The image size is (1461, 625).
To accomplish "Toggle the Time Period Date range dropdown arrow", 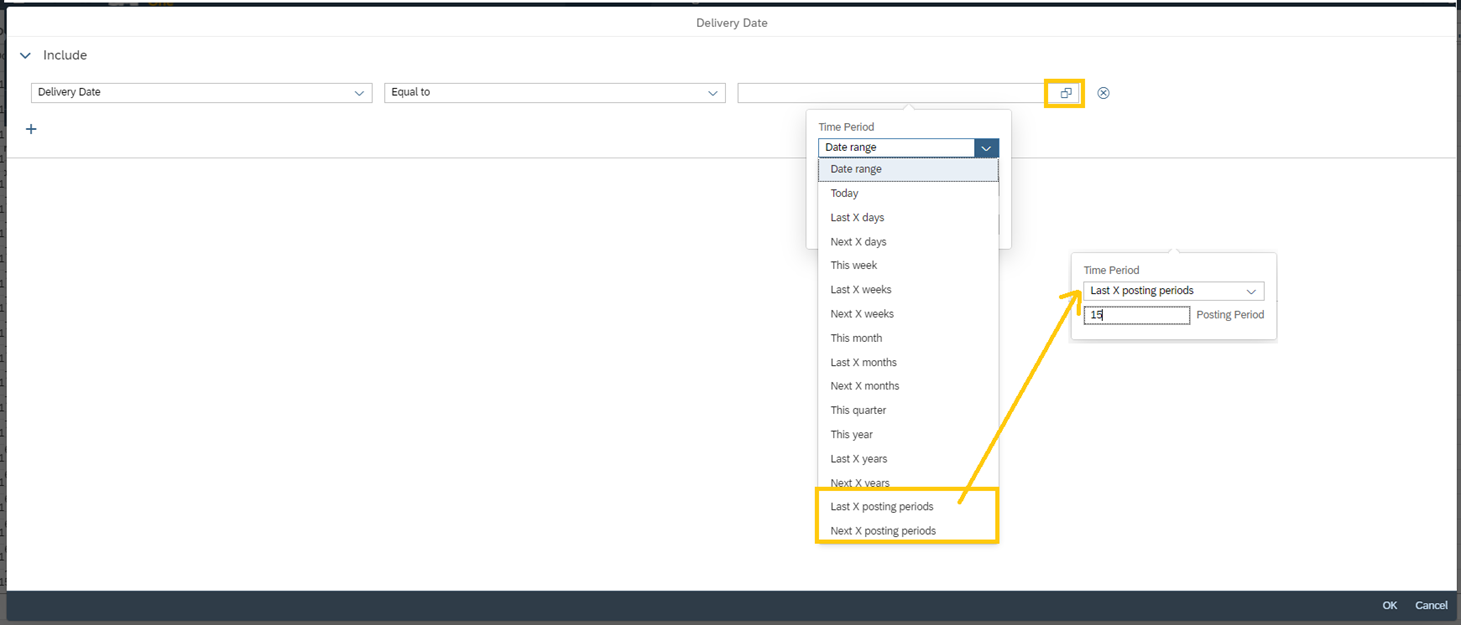I will (986, 148).
